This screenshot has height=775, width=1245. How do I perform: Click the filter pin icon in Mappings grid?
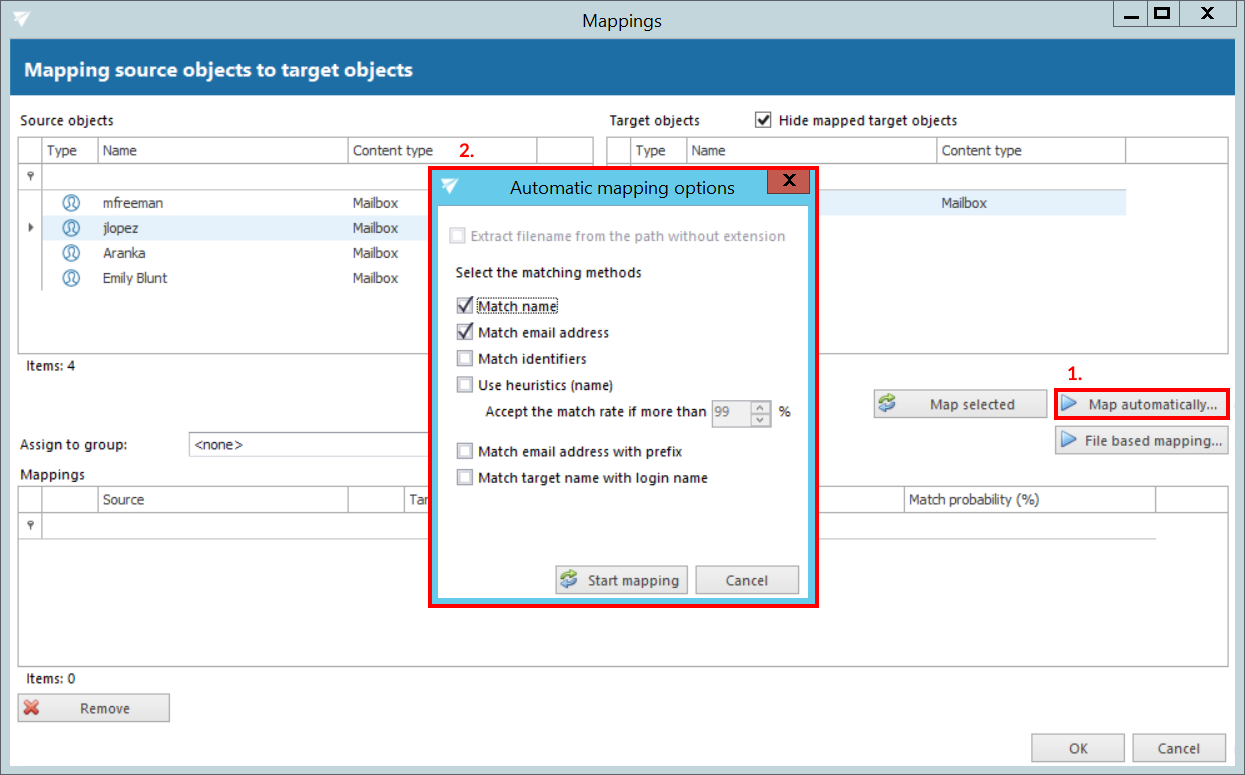point(30,525)
